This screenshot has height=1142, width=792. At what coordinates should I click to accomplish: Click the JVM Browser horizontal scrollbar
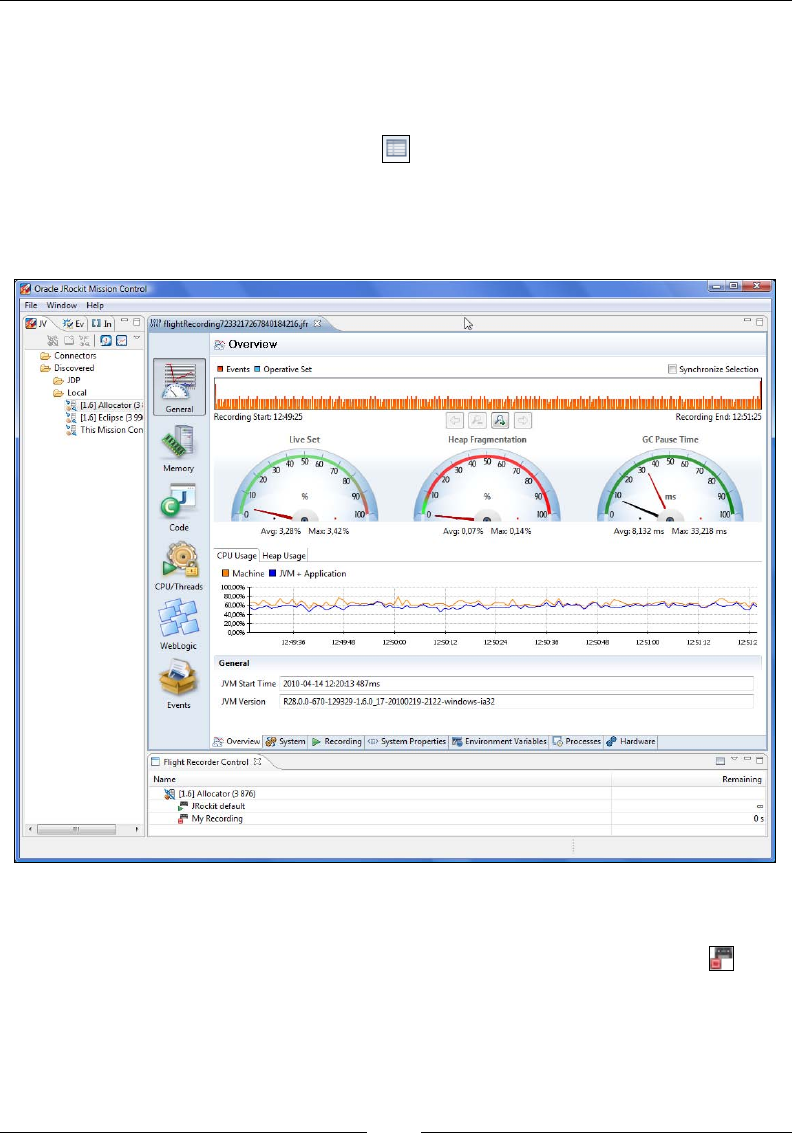tap(82, 830)
